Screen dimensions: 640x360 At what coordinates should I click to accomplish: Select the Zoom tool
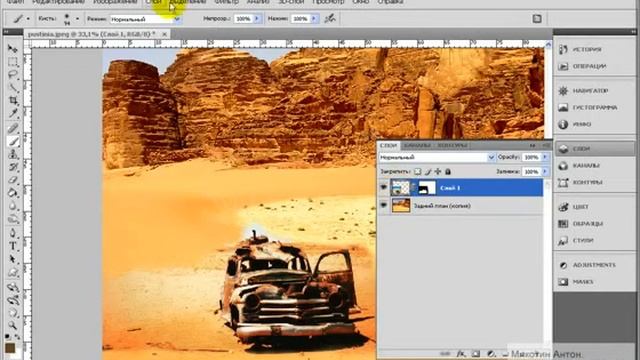click(x=13, y=325)
